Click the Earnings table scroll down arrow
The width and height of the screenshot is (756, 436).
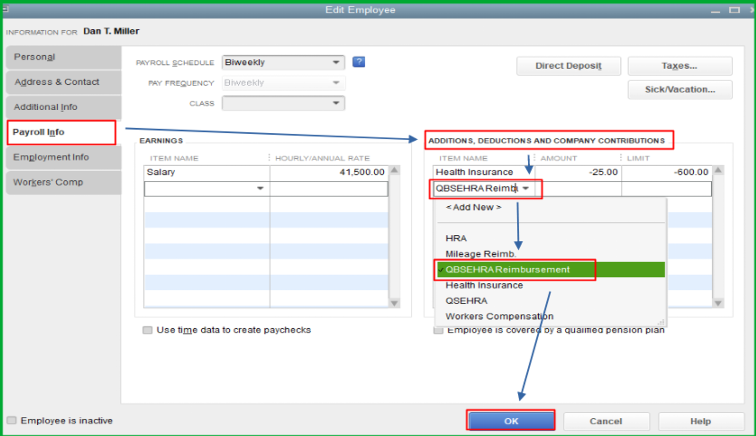(394, 303)
